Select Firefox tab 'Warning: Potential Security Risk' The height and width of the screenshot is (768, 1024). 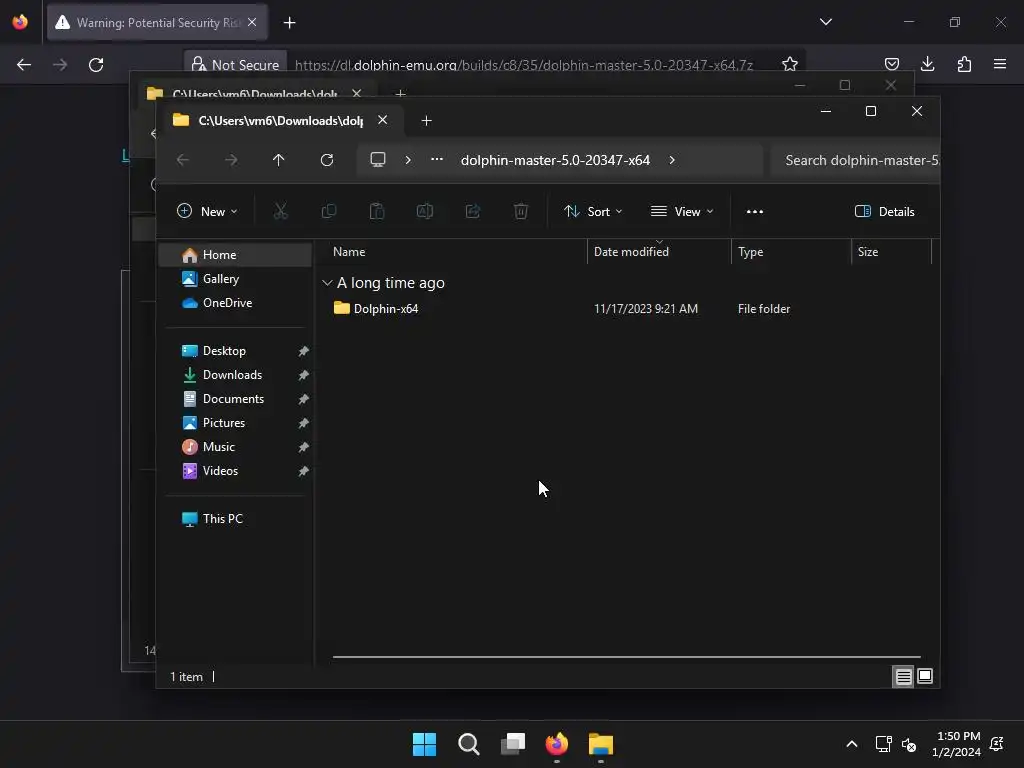click(x=157, y=23)
